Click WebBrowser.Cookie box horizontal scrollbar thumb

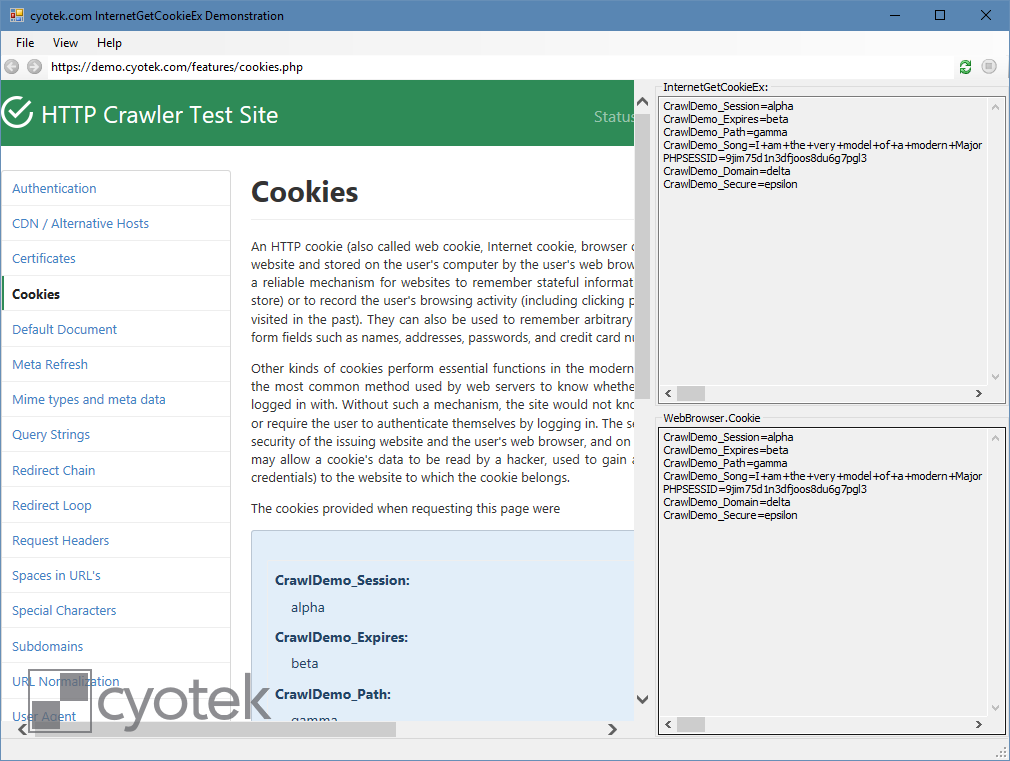tap(691, 725)
